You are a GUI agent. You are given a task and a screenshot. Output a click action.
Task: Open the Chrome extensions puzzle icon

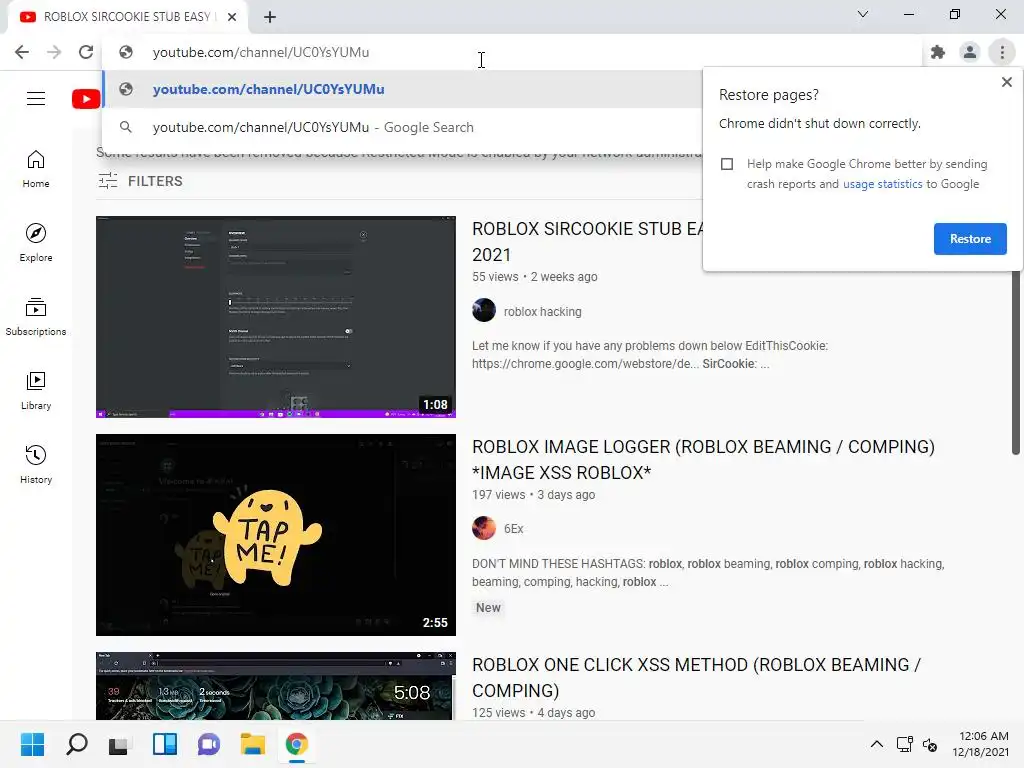click(x=938, y=52)
